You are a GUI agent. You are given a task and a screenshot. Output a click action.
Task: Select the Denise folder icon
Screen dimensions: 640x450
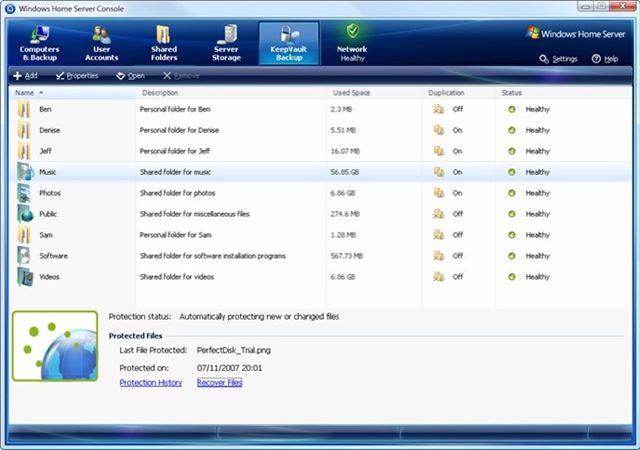tap(24, 130)
